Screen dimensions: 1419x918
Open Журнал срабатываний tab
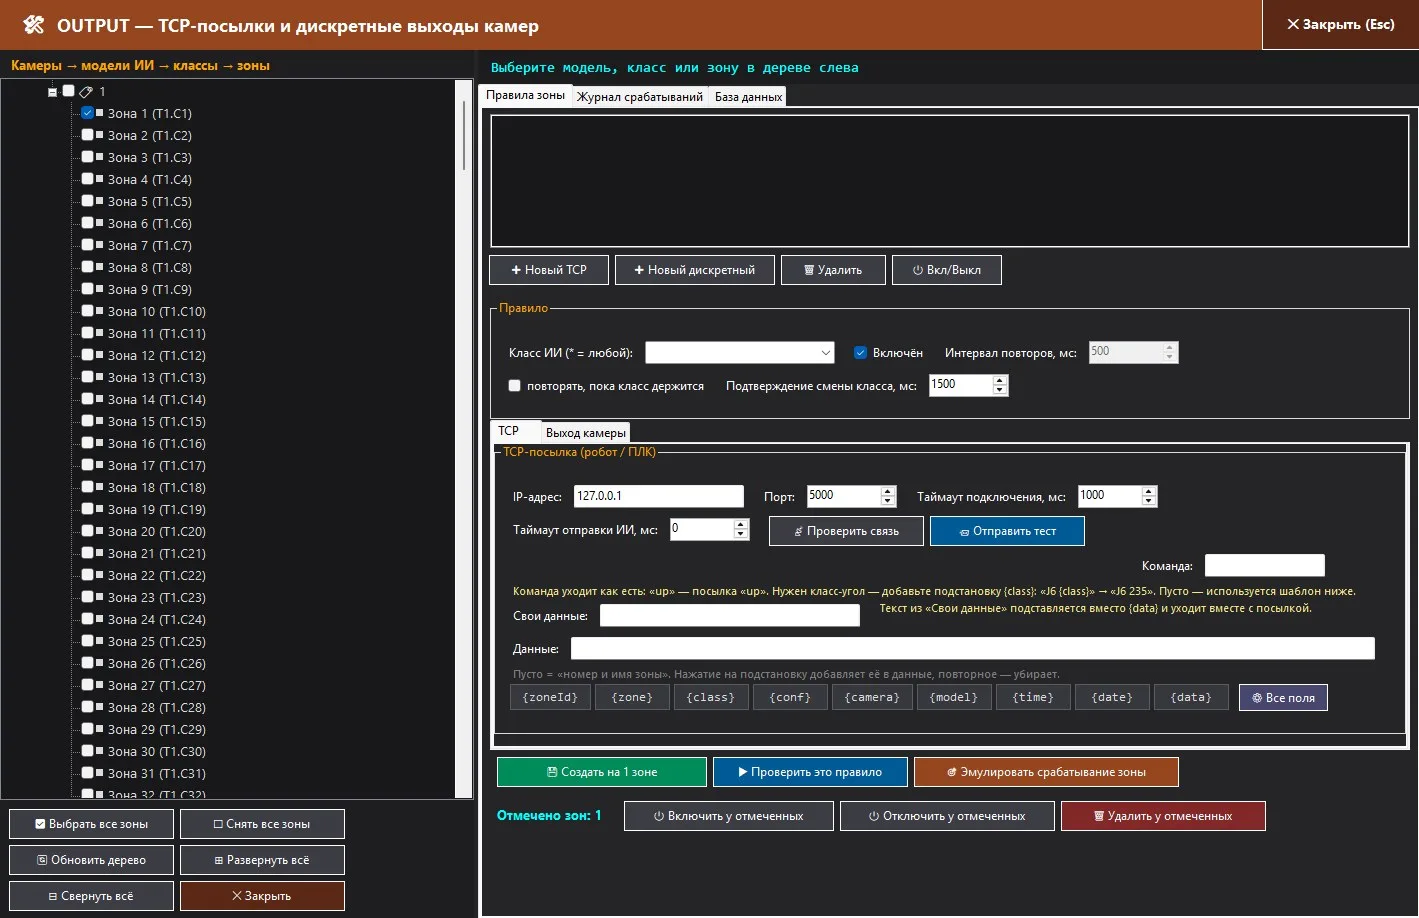[x=640, y=97]
